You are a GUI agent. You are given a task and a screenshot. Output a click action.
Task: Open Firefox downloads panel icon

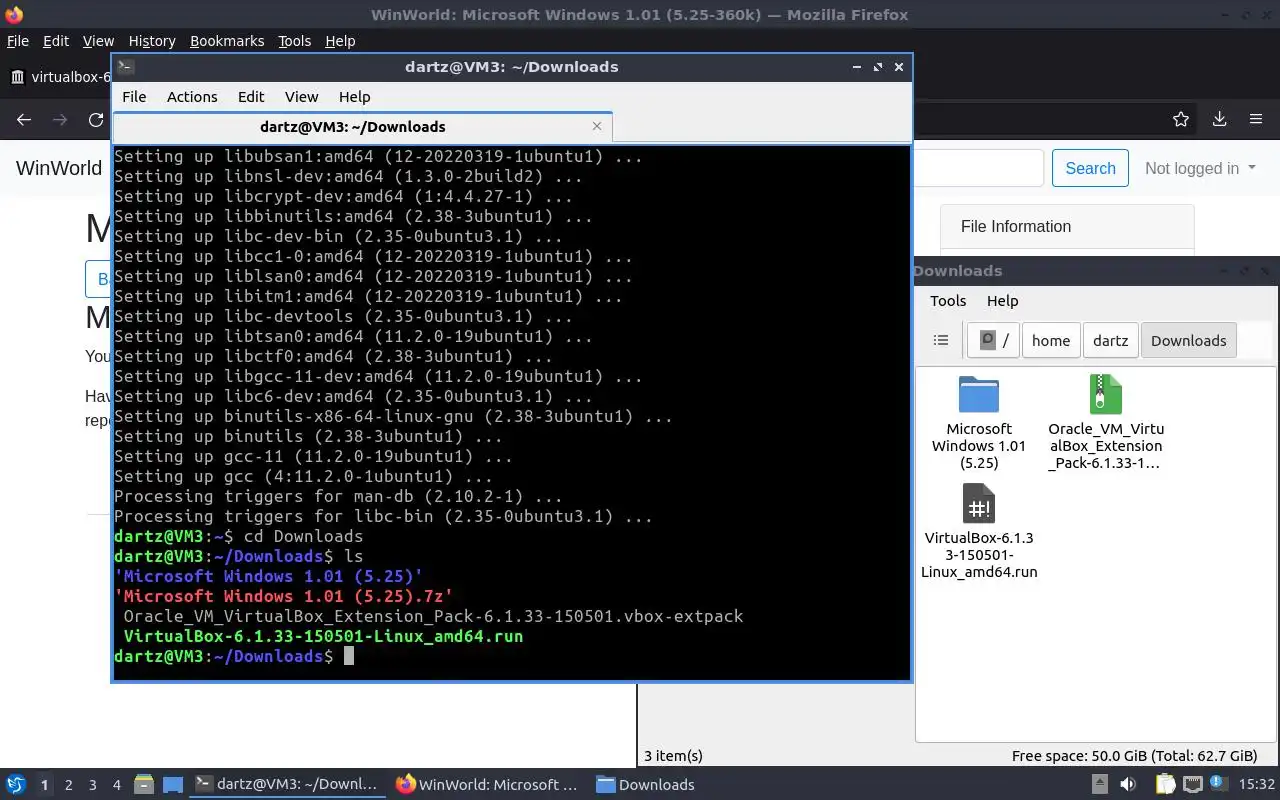1219,120
